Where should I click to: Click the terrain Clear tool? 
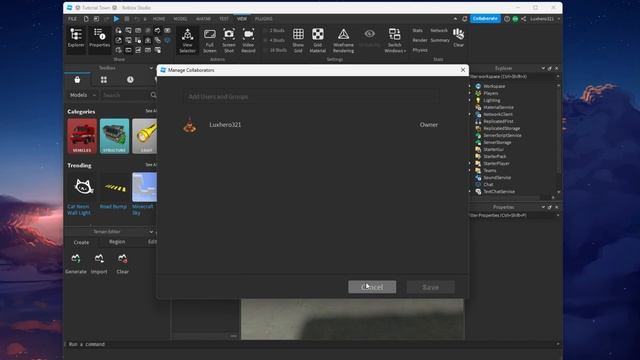[x=122, y=264]
